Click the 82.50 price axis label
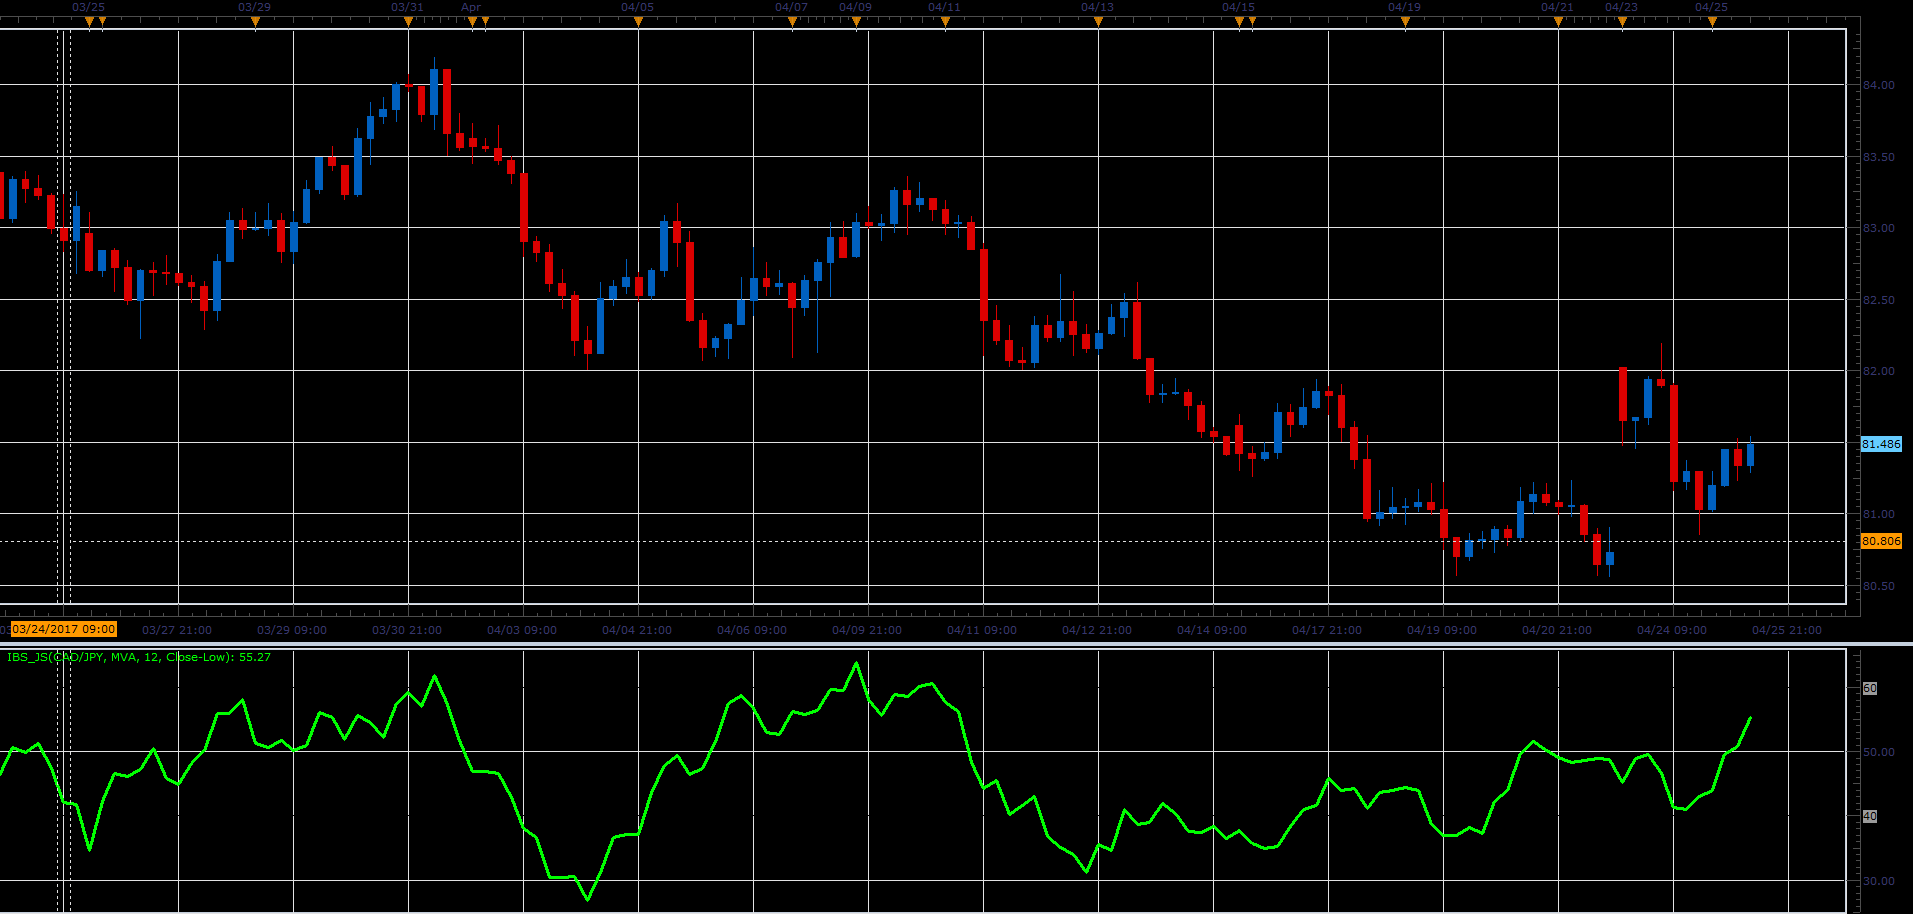 [1879, 300]
